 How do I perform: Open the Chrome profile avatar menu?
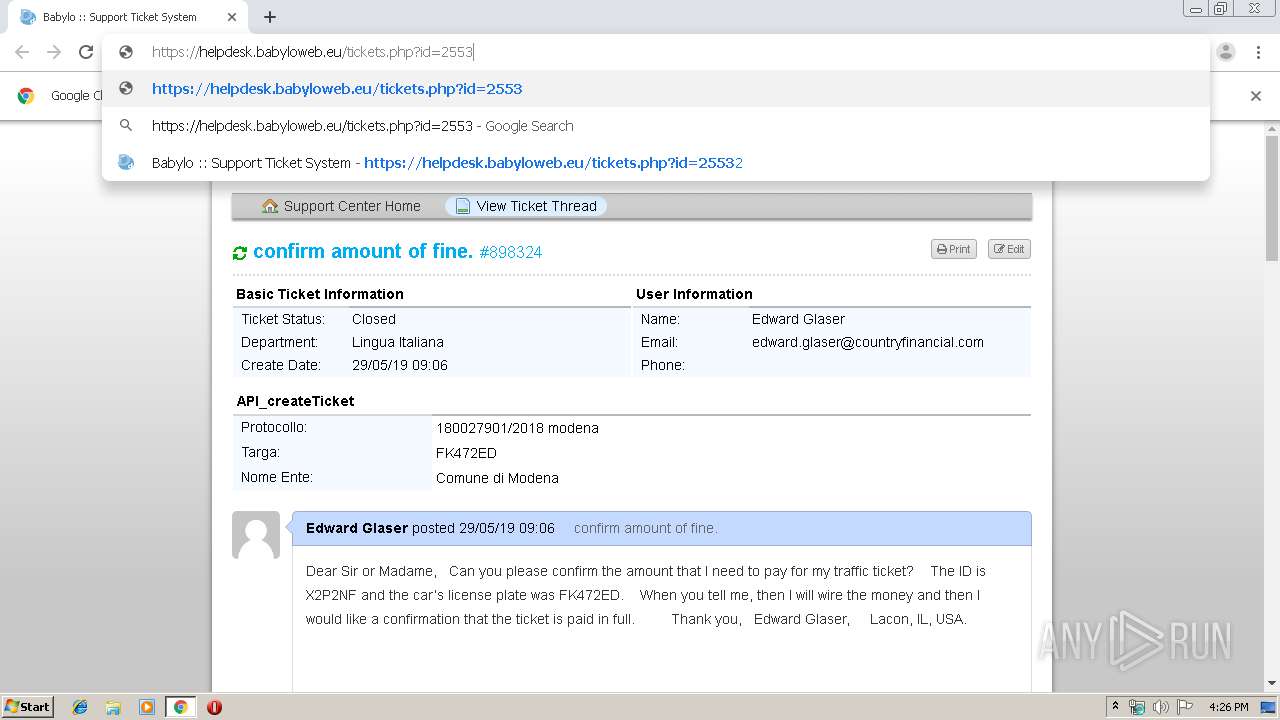point(1226,52)
